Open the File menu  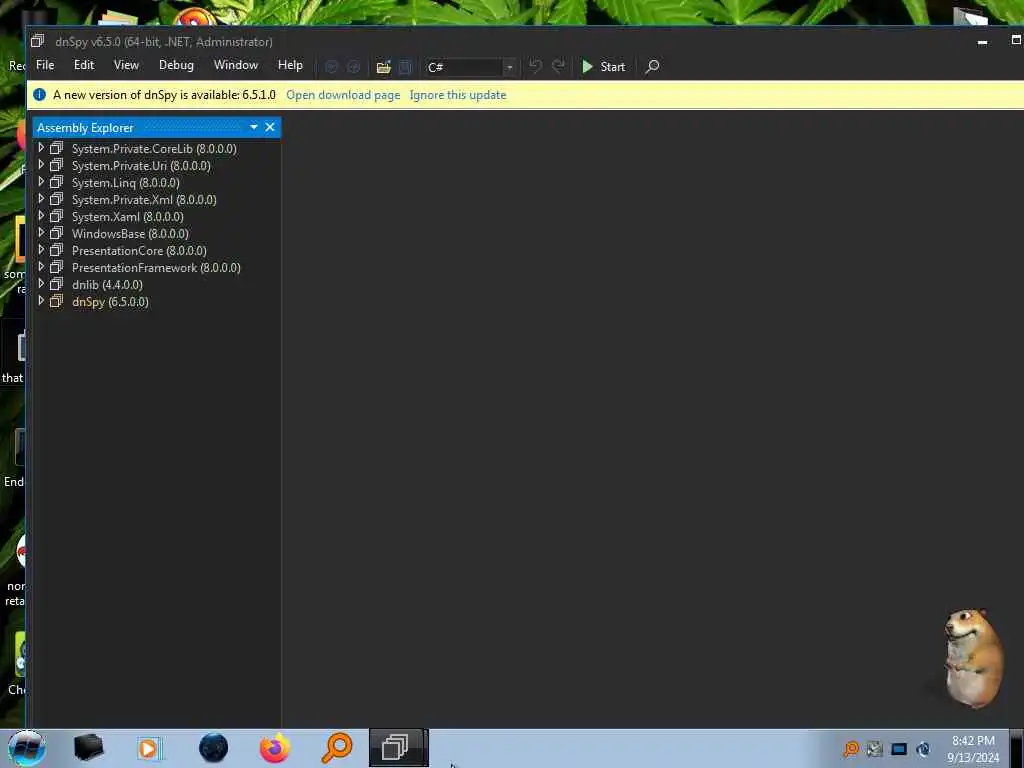pos(45,65)
